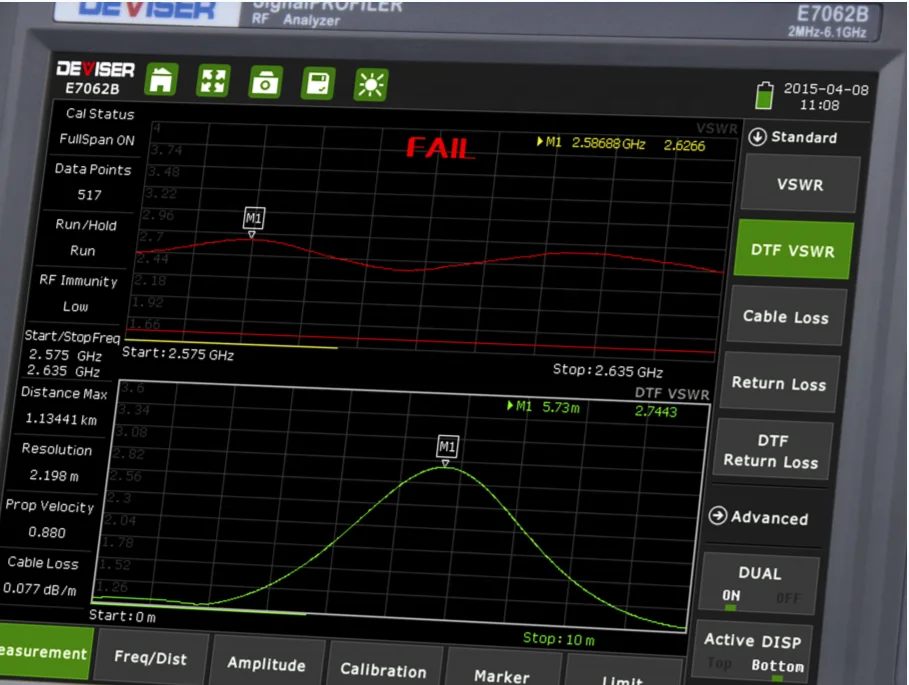Adjust the Prop Velocity value
This screenshot has height=685, width=909.
(x=50, y=519)
